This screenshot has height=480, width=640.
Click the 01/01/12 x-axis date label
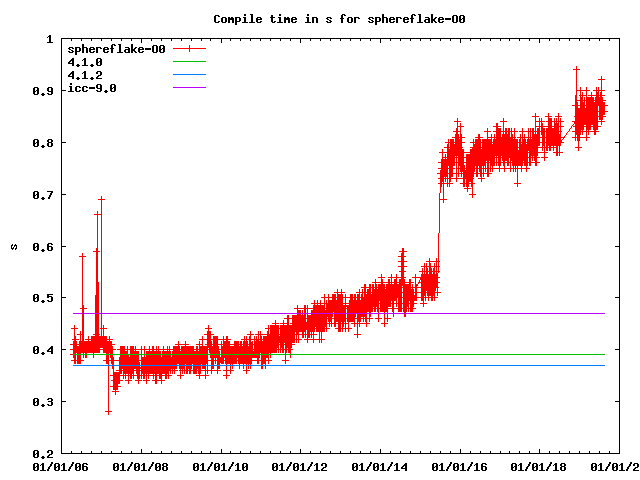click(300, 466)
